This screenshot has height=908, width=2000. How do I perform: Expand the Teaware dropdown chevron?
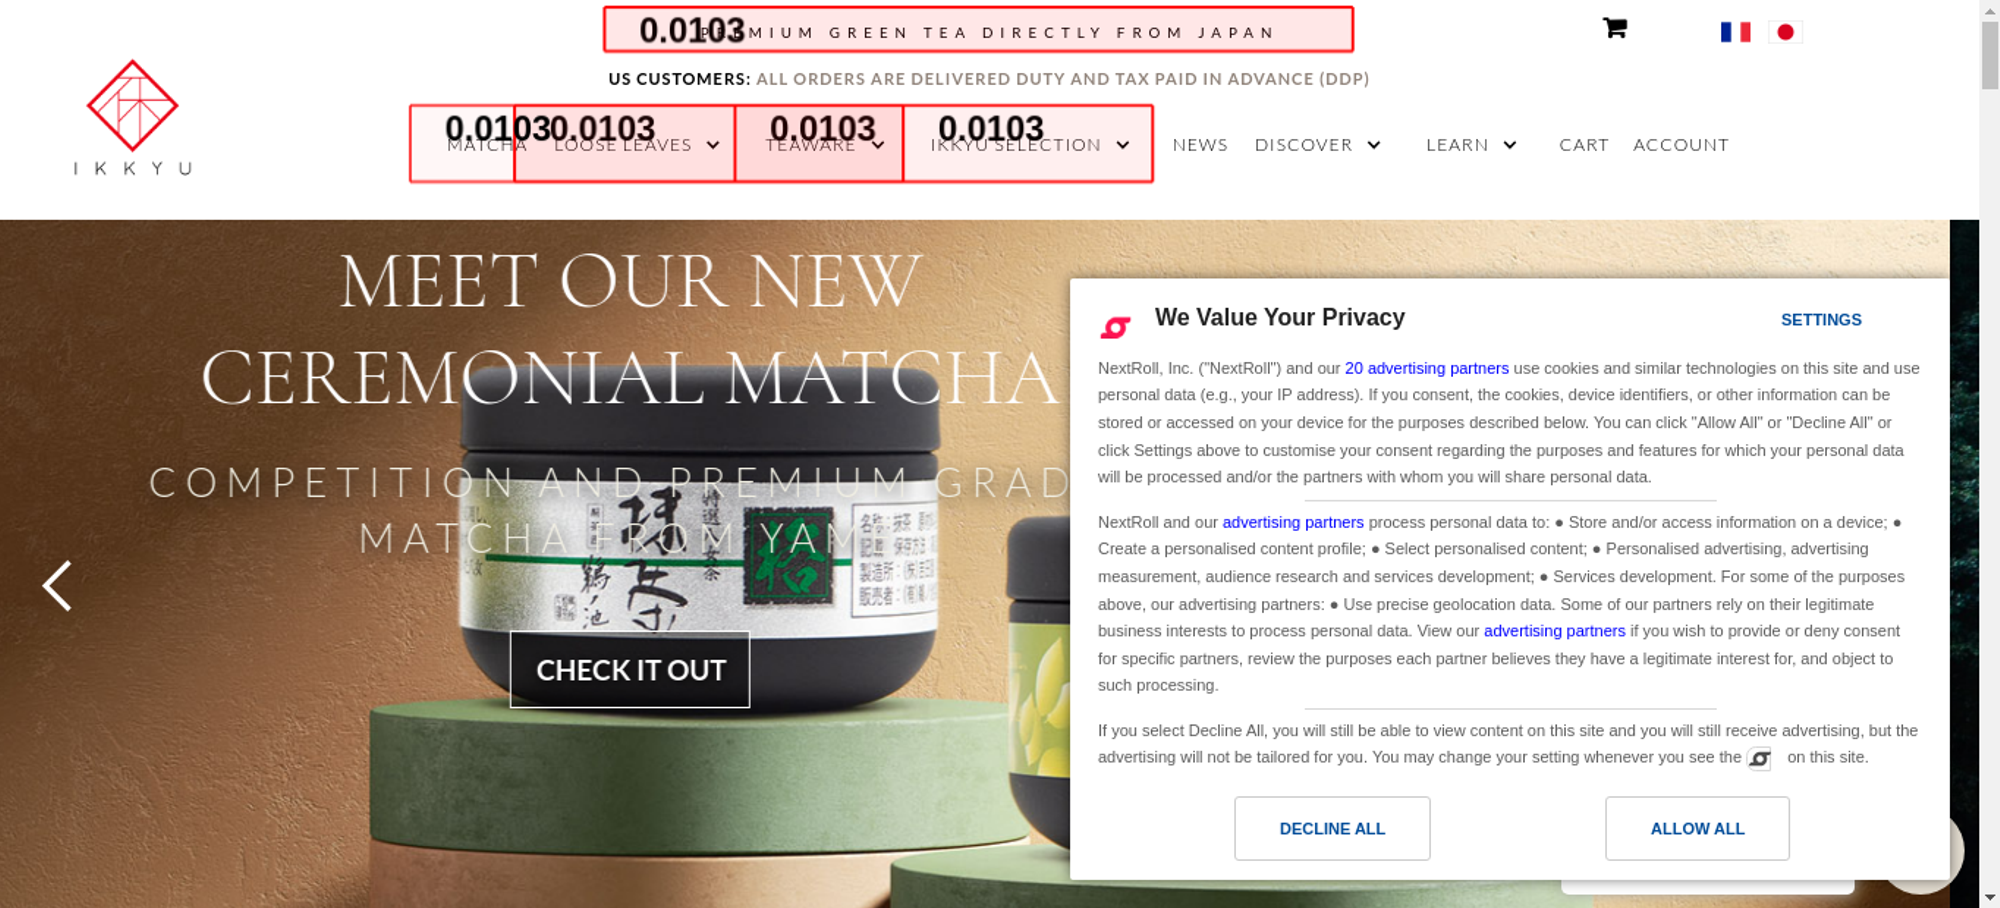(878, 145)
